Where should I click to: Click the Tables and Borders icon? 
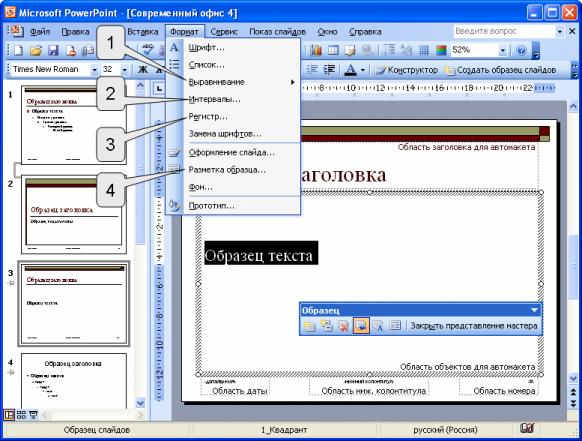pos(350,50)
